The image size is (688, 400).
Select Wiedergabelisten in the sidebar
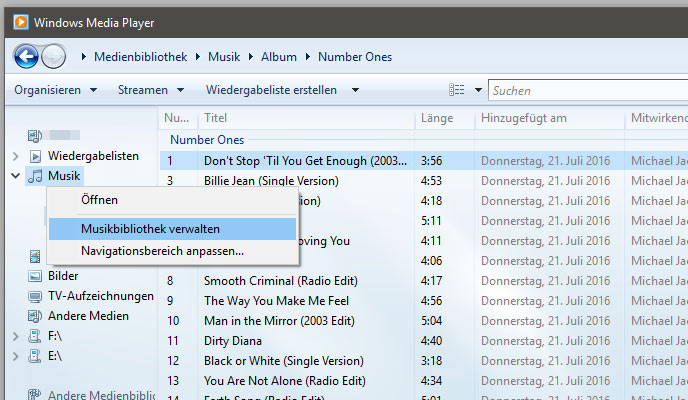pyautogui.click(x=93, y=156)
